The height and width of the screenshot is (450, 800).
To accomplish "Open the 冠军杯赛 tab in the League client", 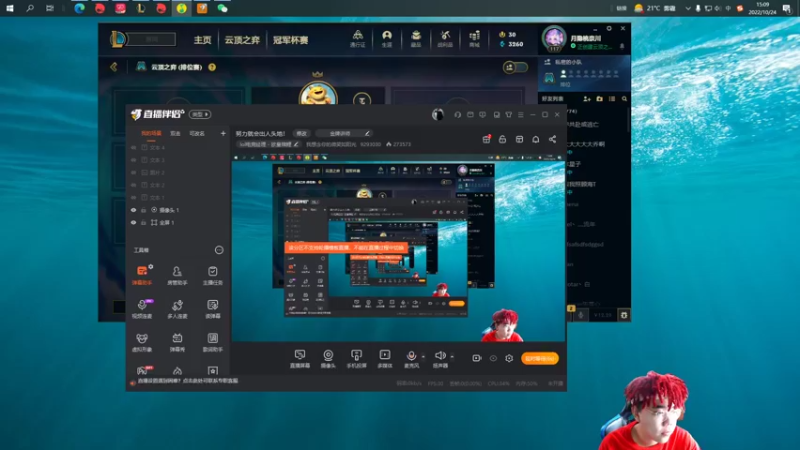I will click(290, 40).
